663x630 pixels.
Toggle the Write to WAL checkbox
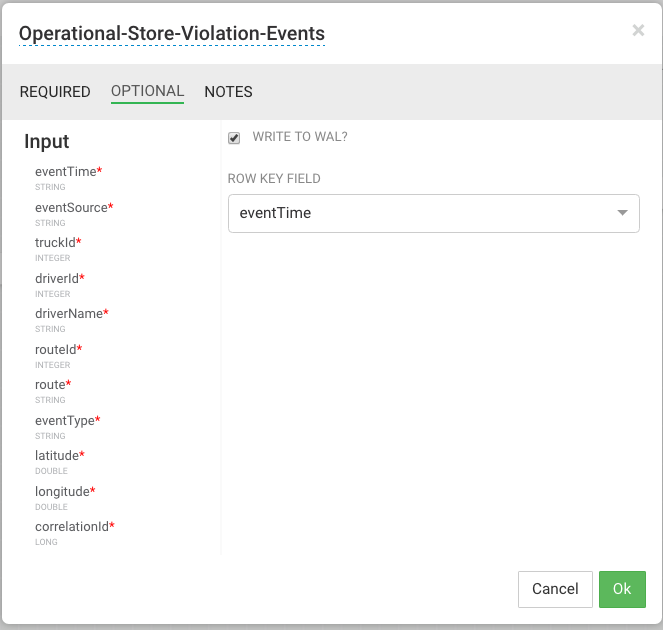pos(234,138)
